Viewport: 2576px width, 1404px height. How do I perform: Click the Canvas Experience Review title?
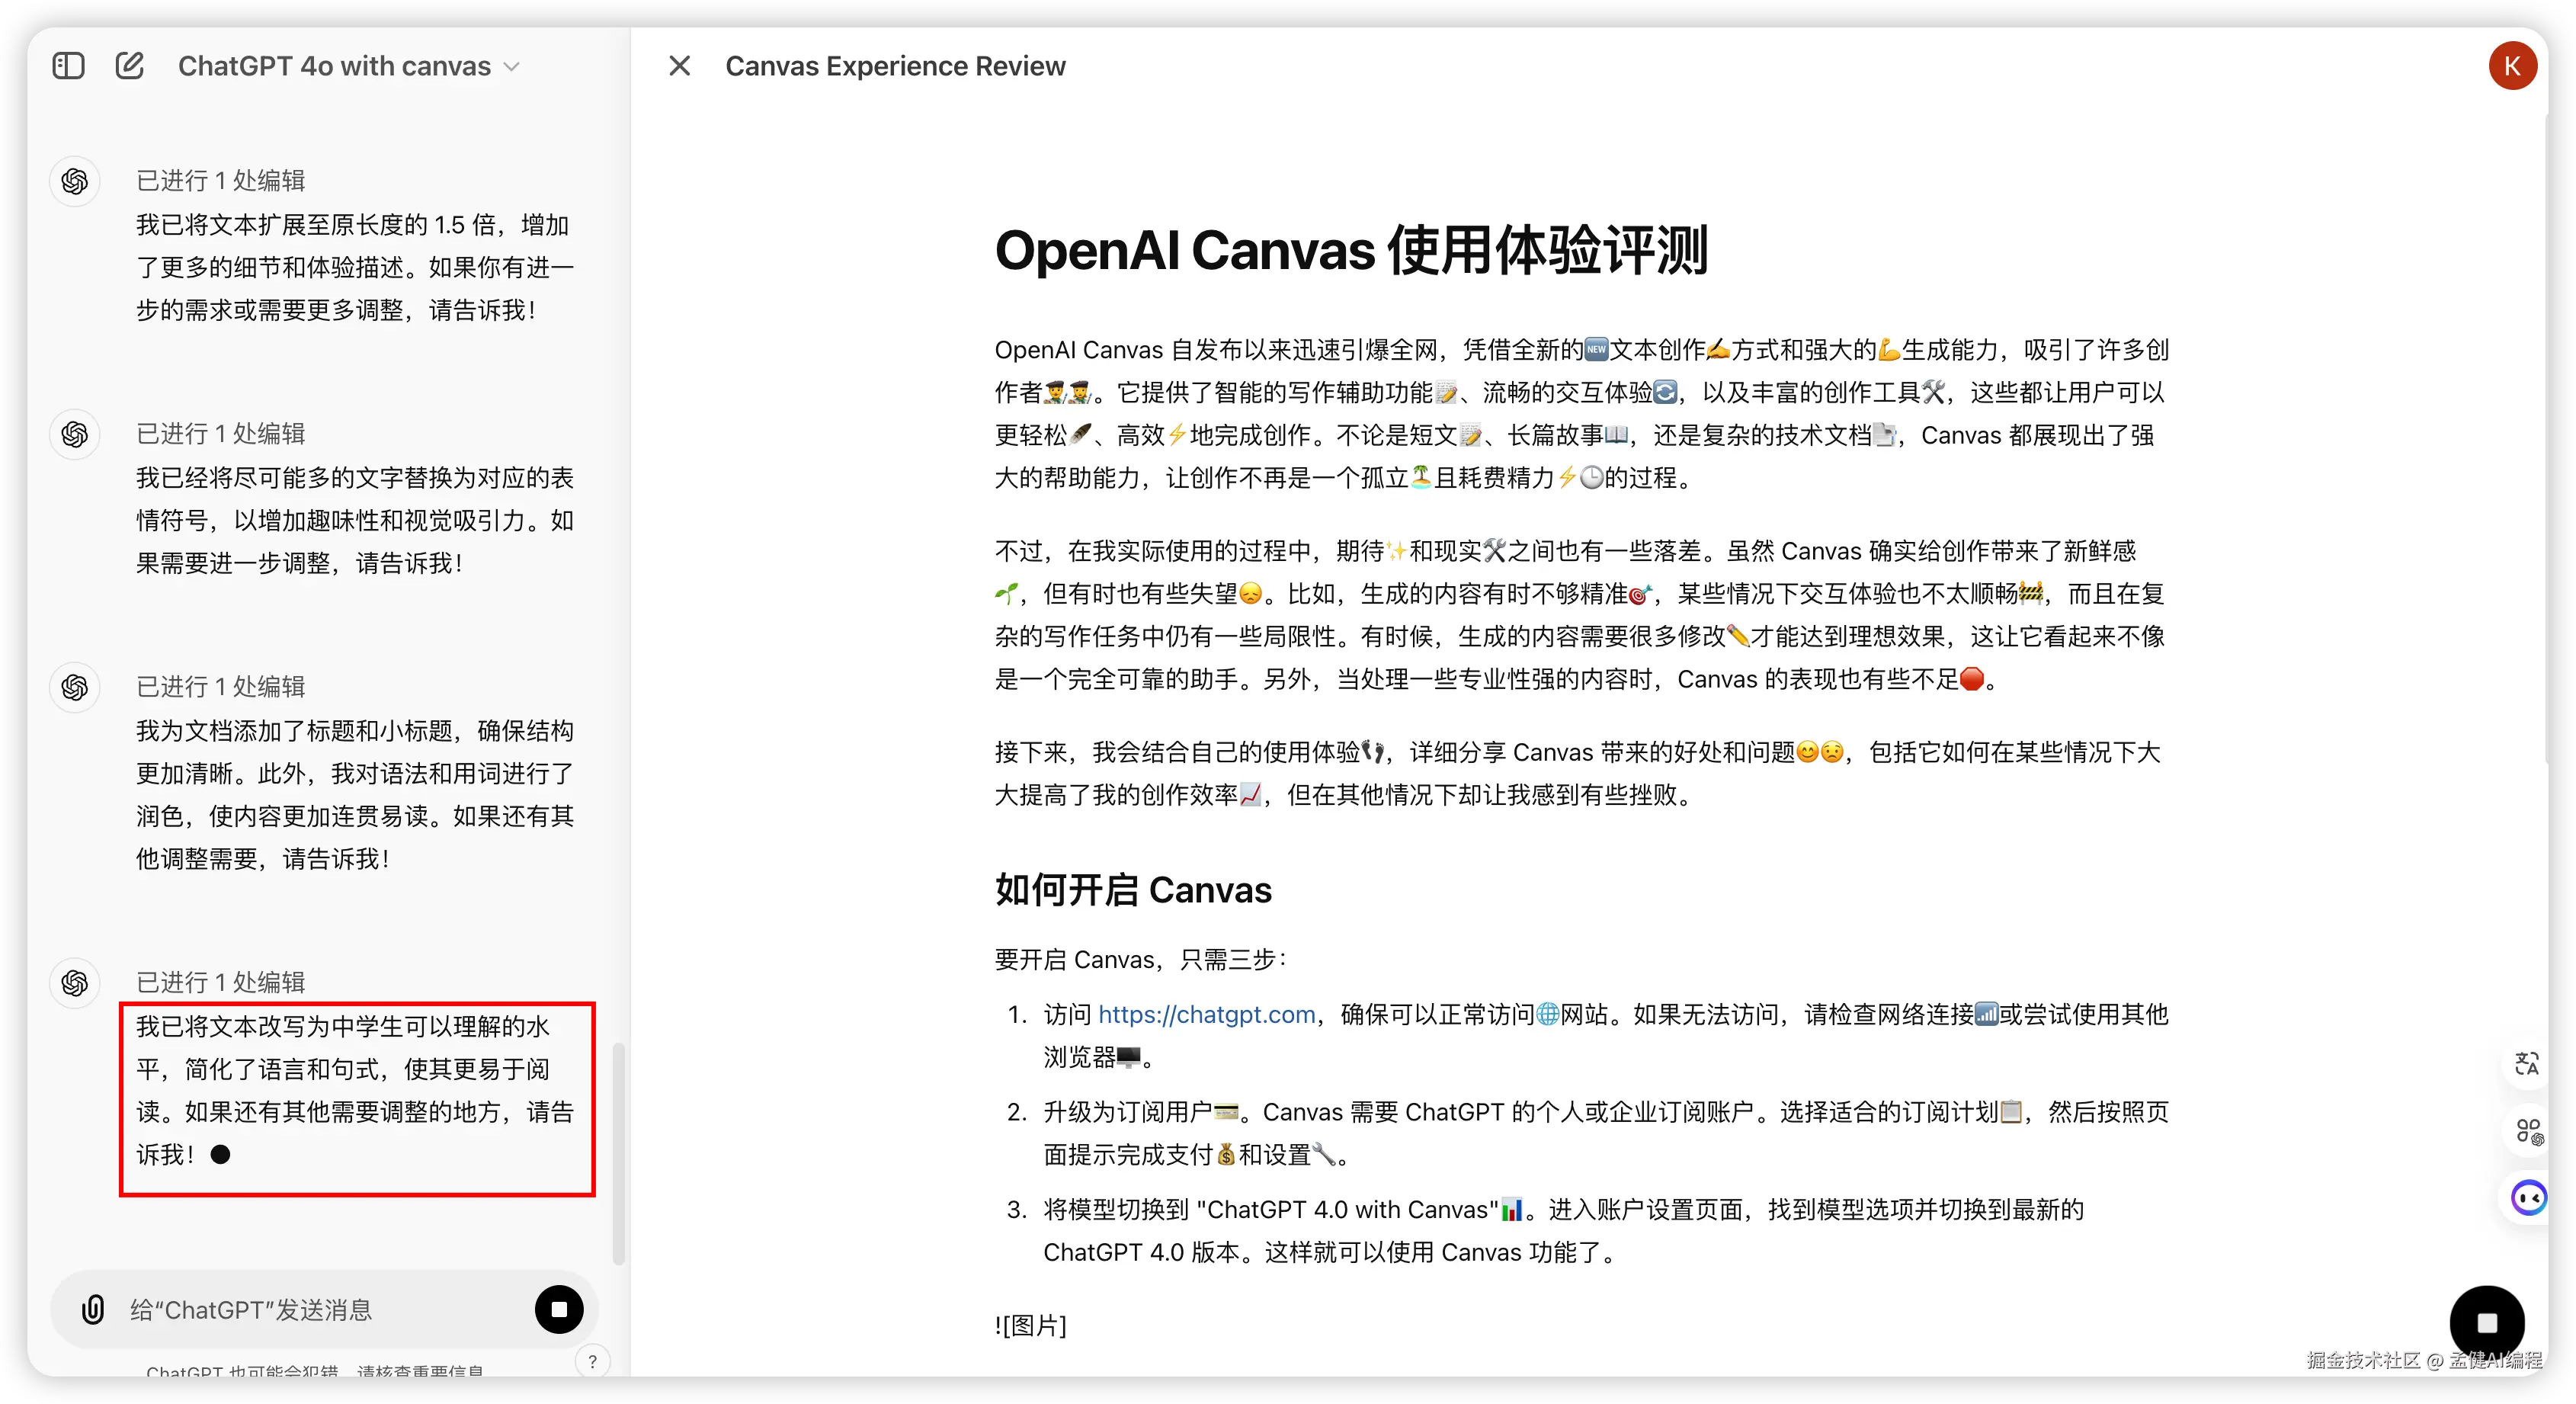click(x=895, y=66)
